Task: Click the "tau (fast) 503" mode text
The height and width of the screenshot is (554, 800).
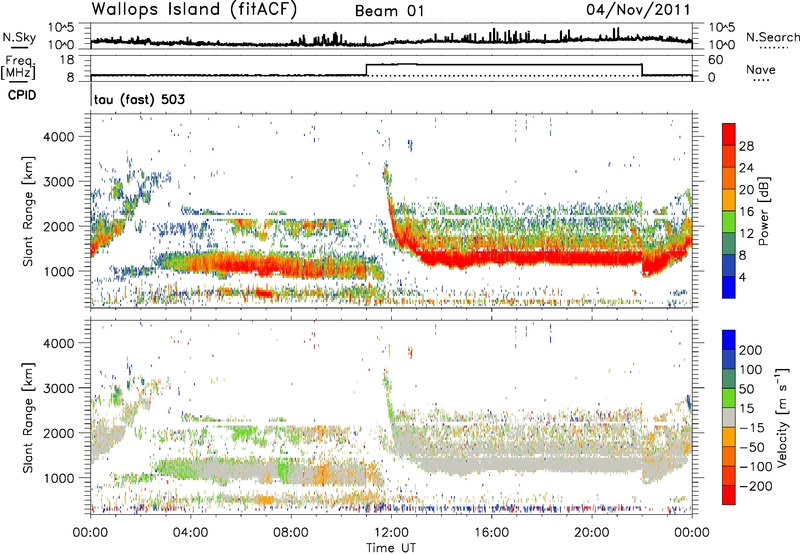Action: [139, 99]
